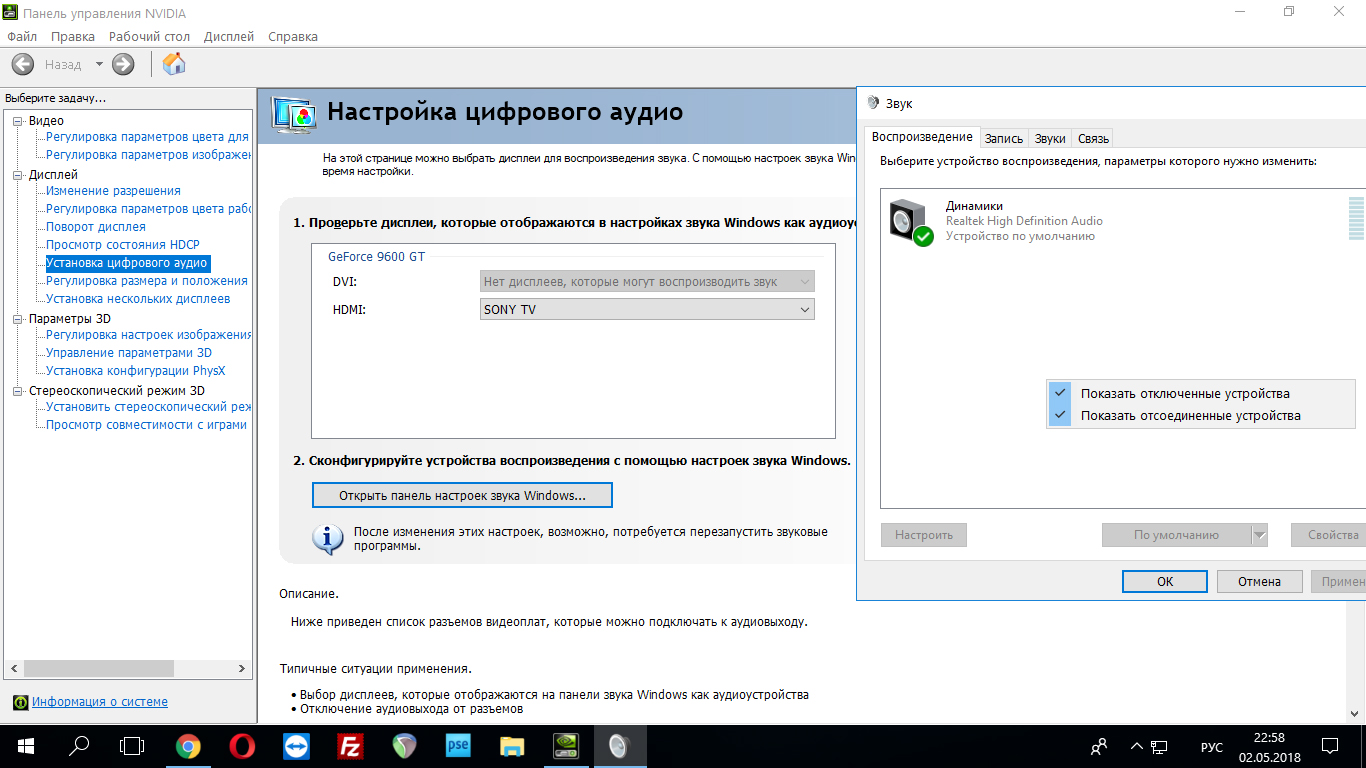Switch to NVIDIA Control Panel taskbar icon
The height and width of the screenshot is (768, 1366).
pos(566,746)
